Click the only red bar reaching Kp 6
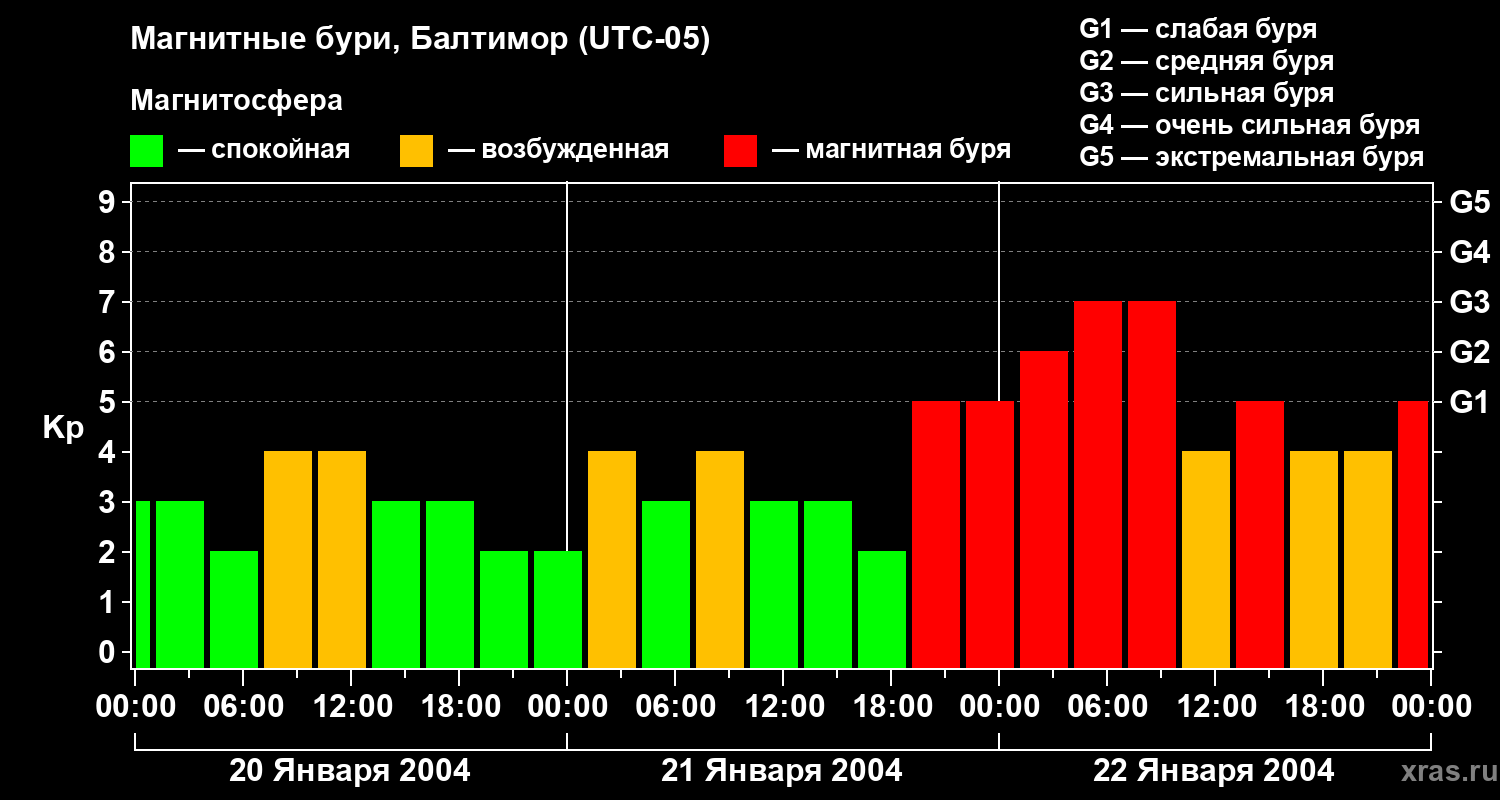 [1044, 509]
